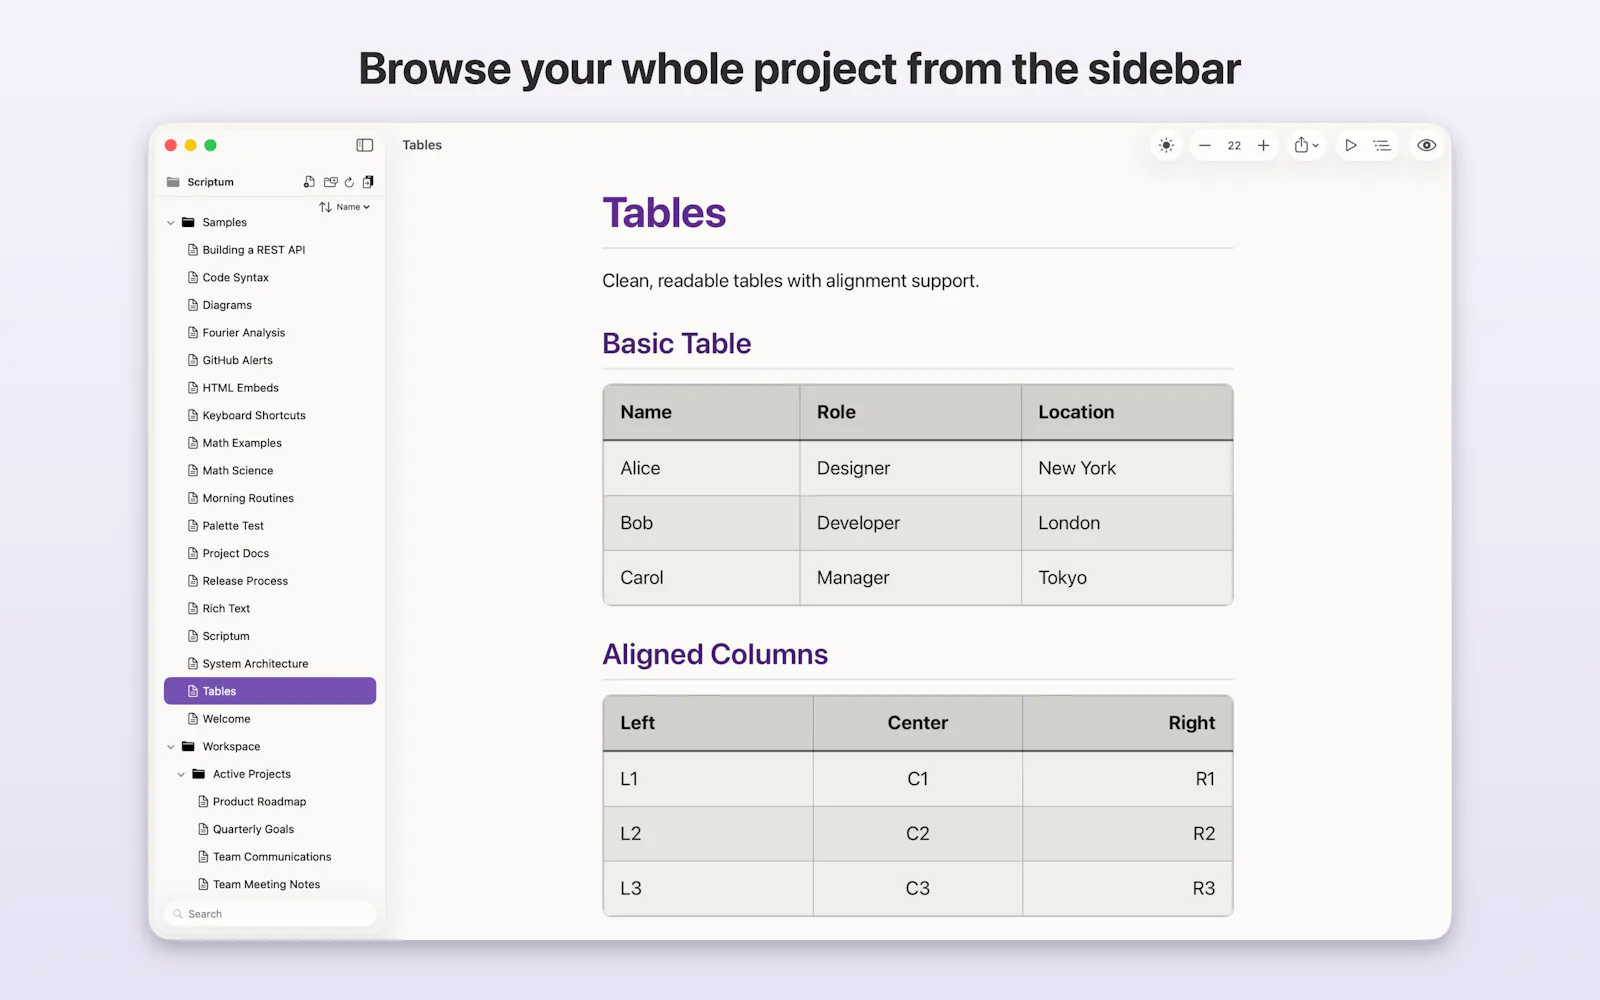The height and width of the screenshot is (1000, 1600).
Task: Click the sort arrows icon next to Name
Action: click(325, 207)
